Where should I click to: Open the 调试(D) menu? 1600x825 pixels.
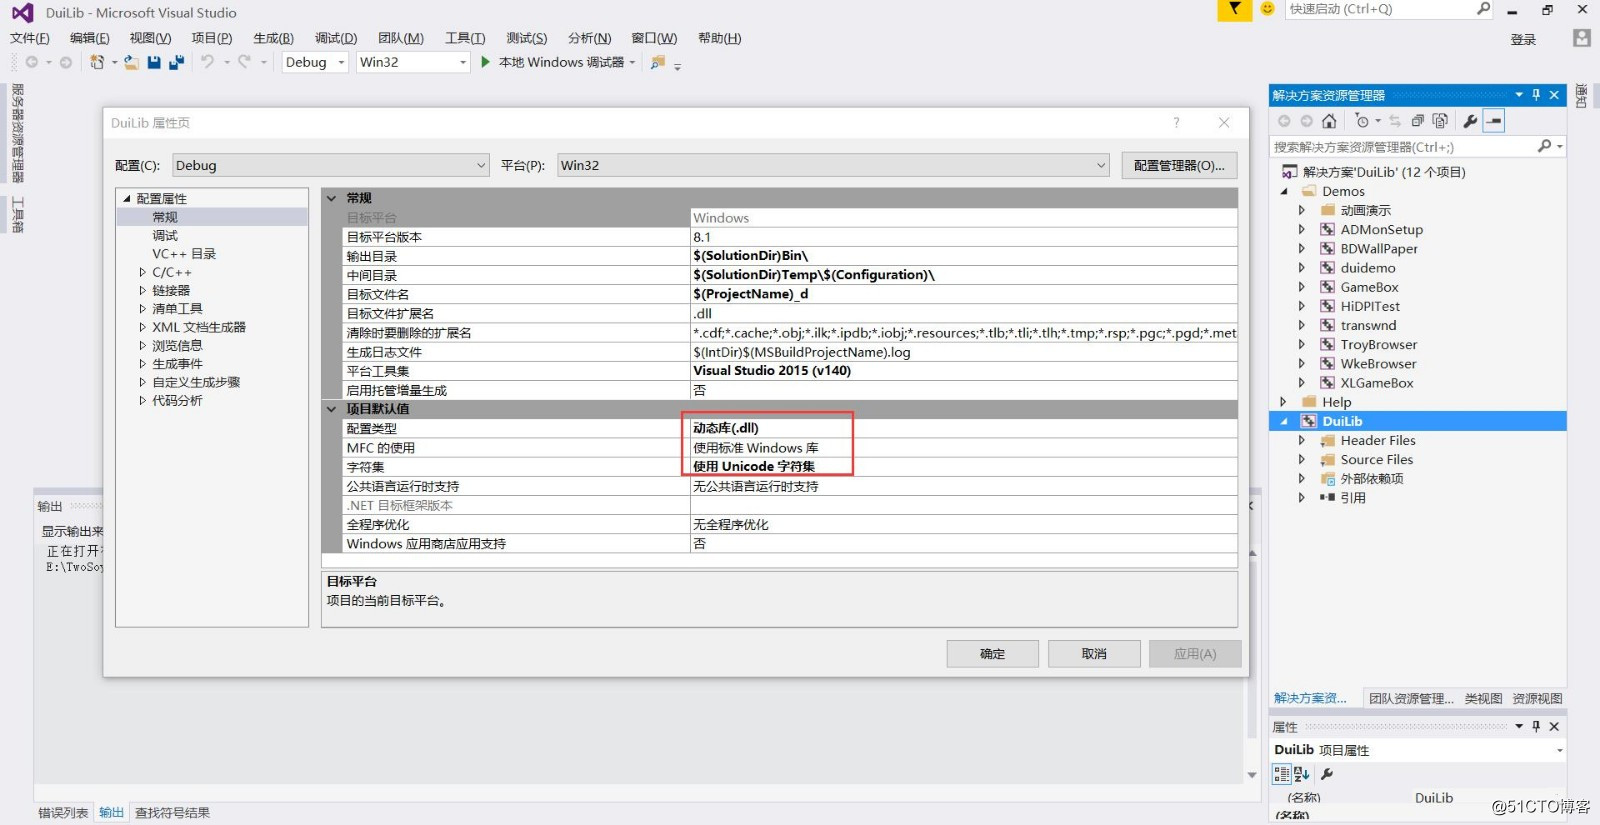[x=336, y=38]
